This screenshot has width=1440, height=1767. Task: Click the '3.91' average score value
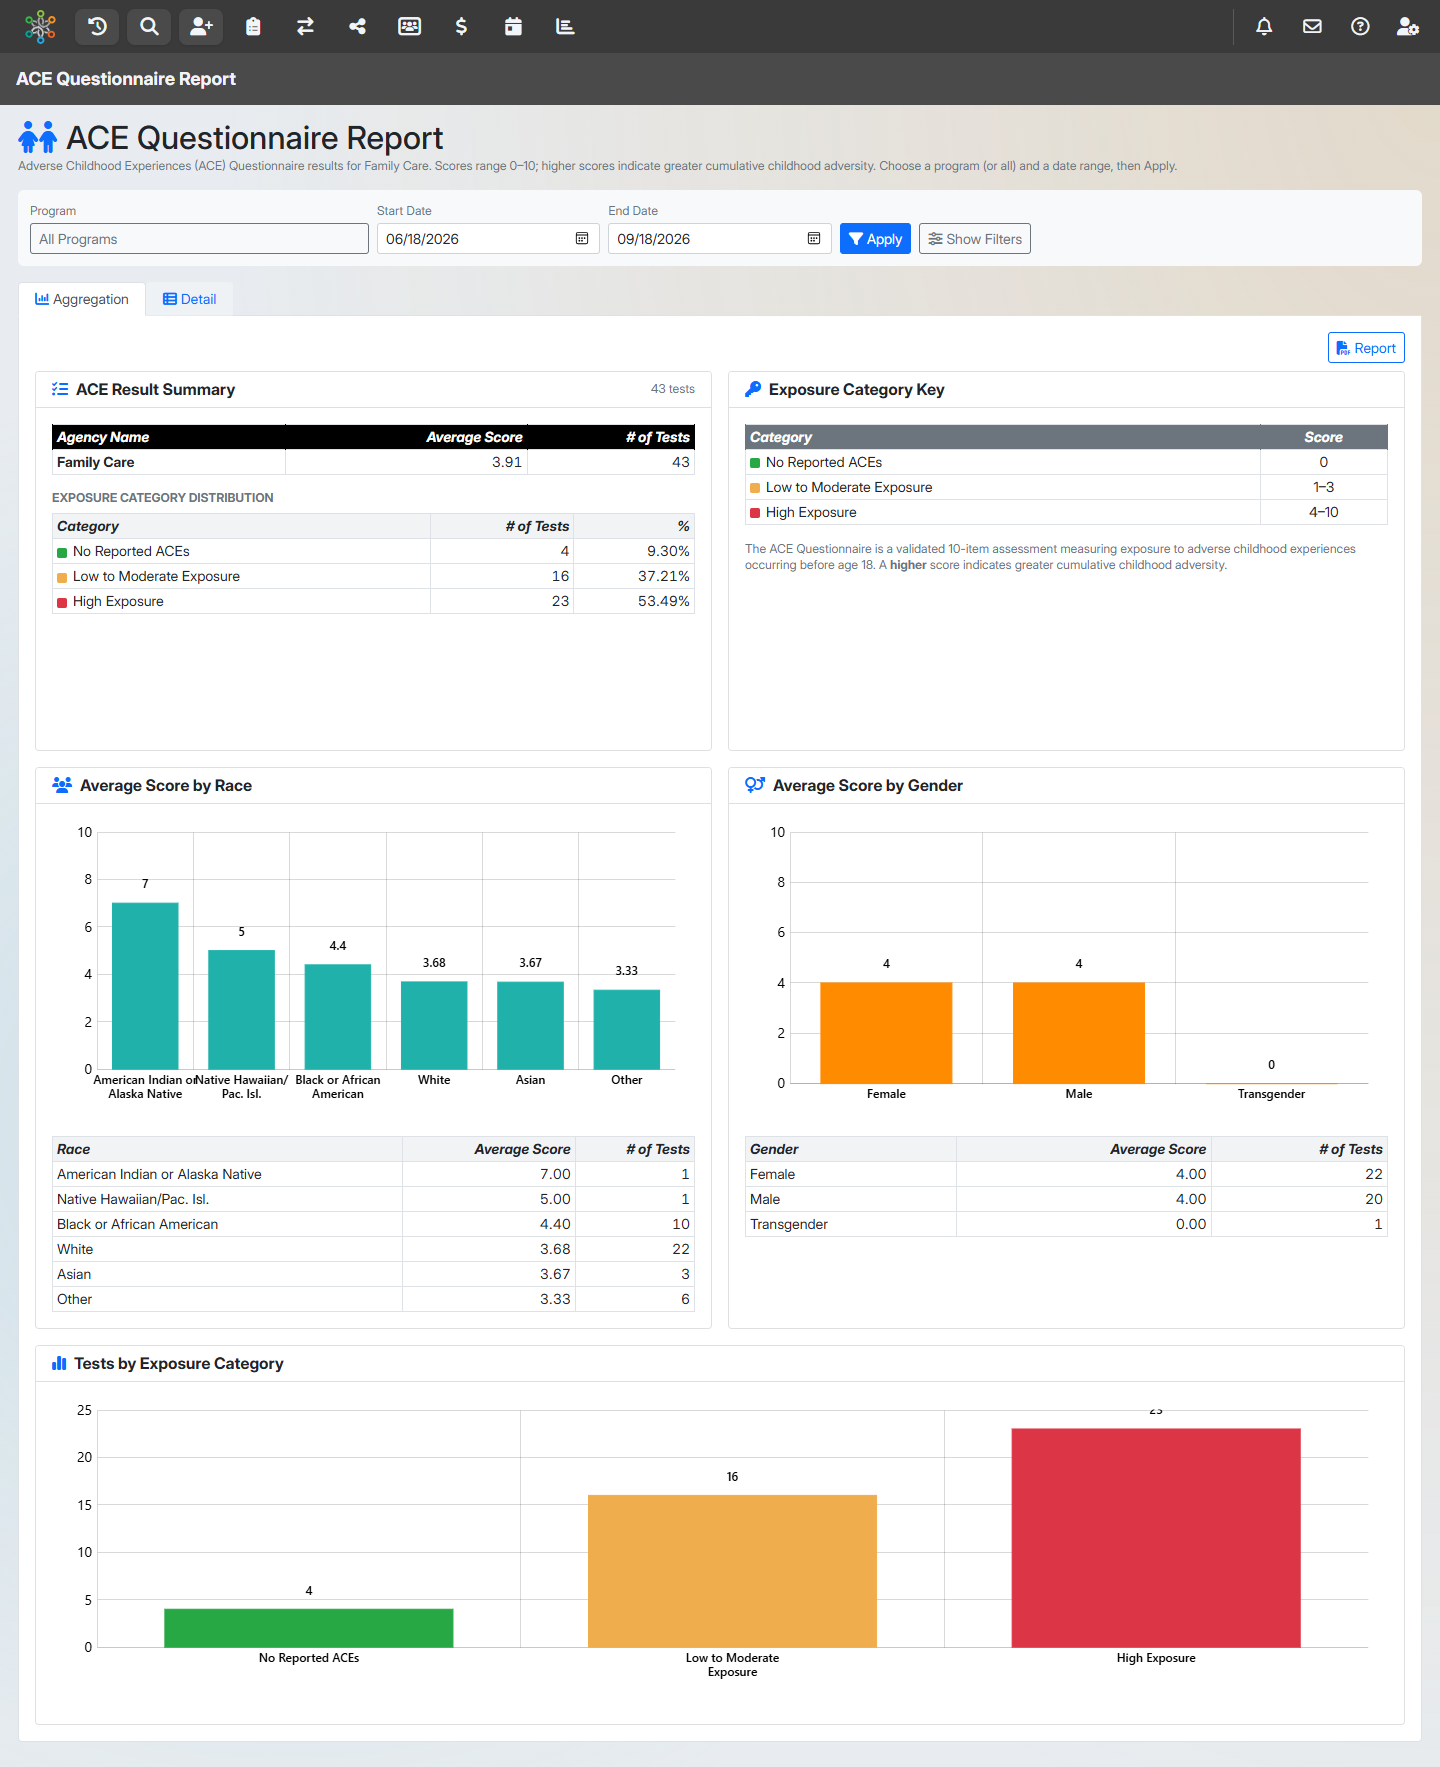tap(507, 462)
